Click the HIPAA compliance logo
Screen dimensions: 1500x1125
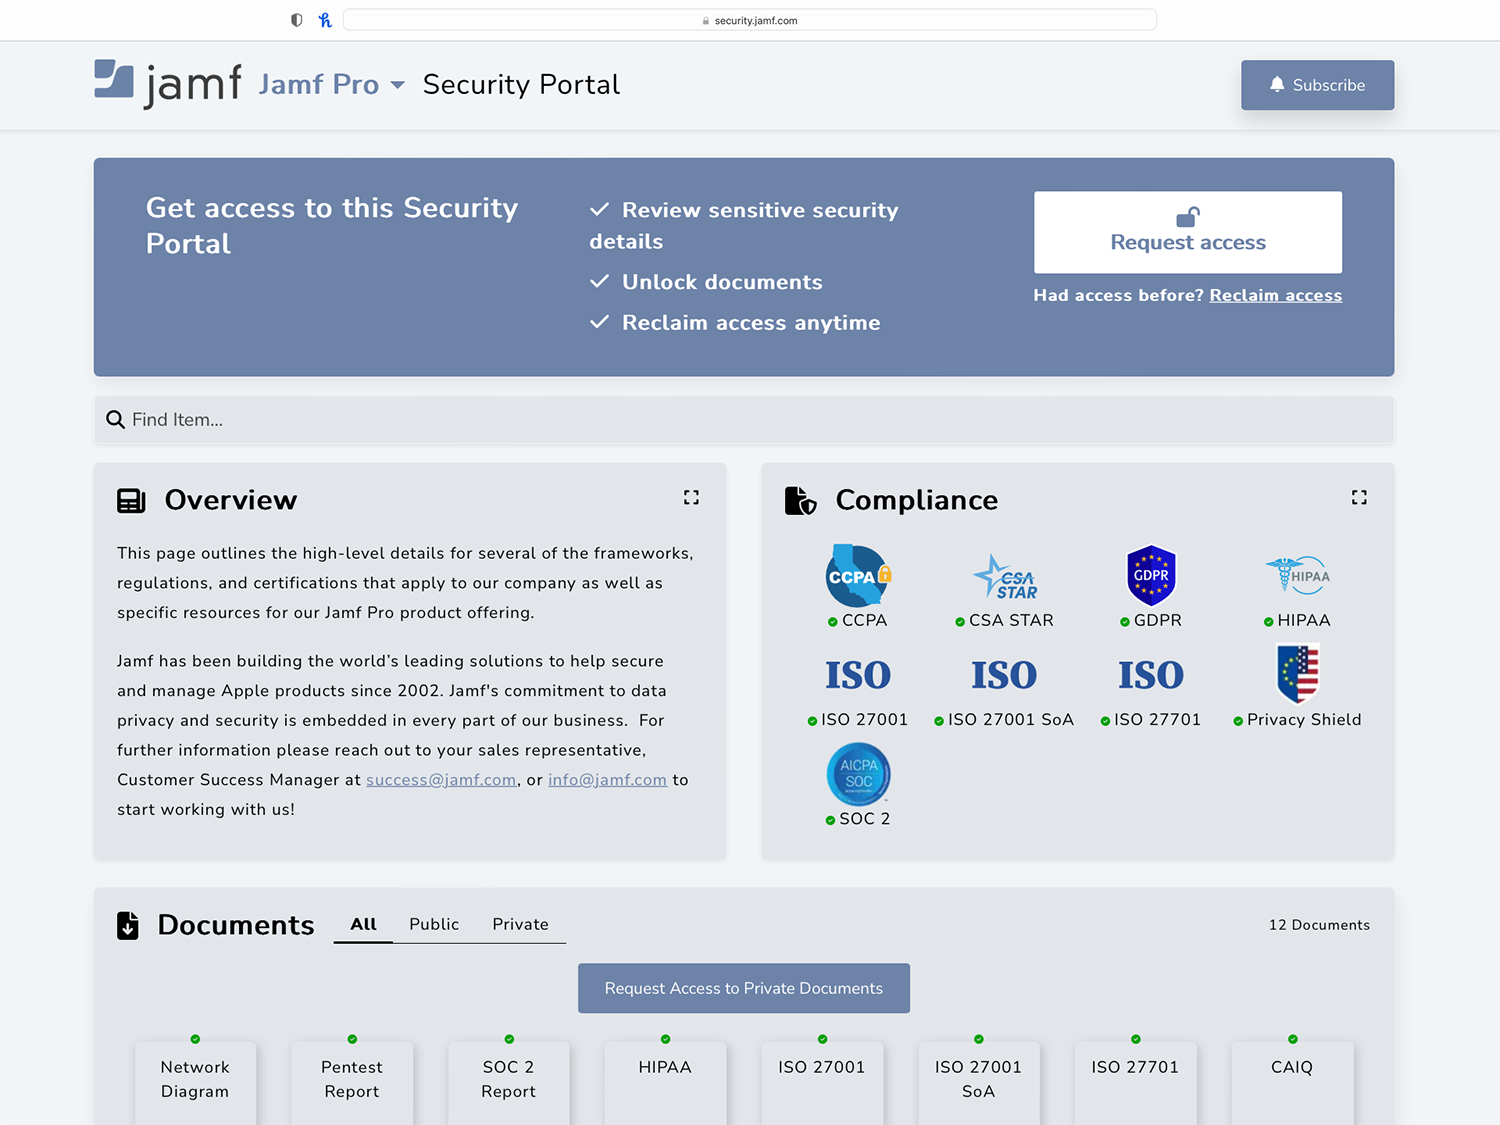pyautogui.click(x=1297, y=576)
